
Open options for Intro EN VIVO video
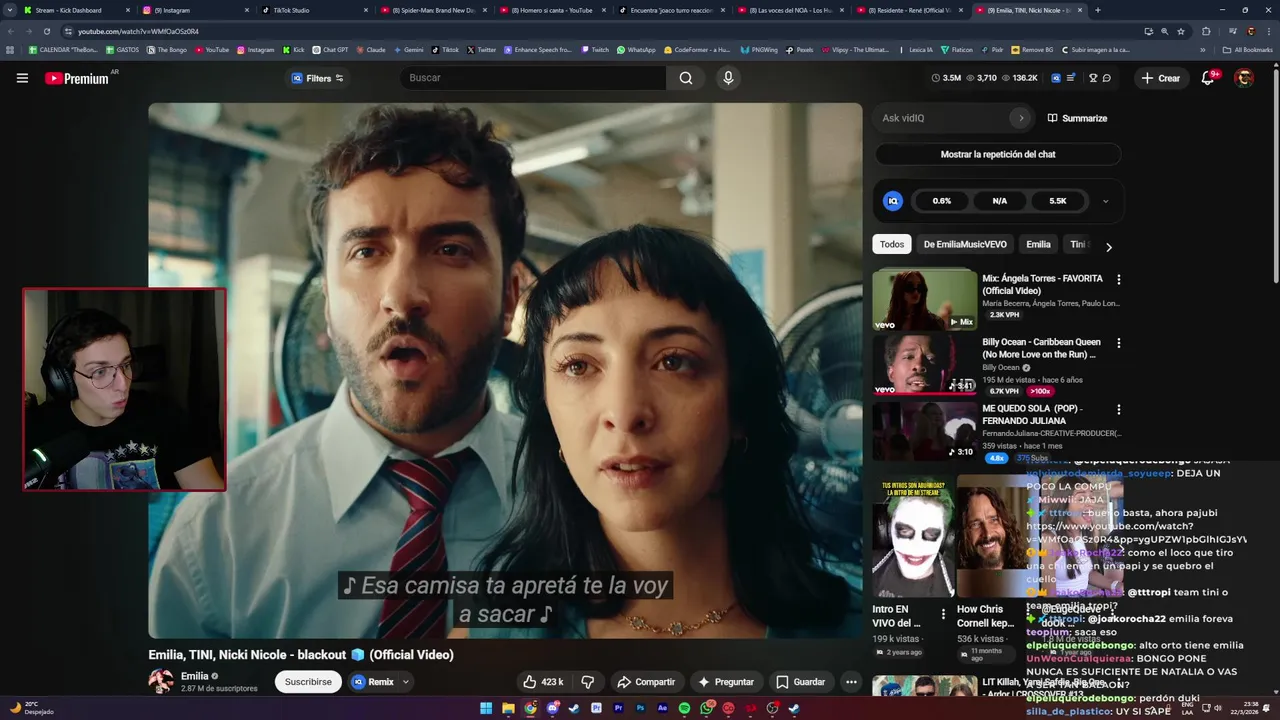(943, 614)
